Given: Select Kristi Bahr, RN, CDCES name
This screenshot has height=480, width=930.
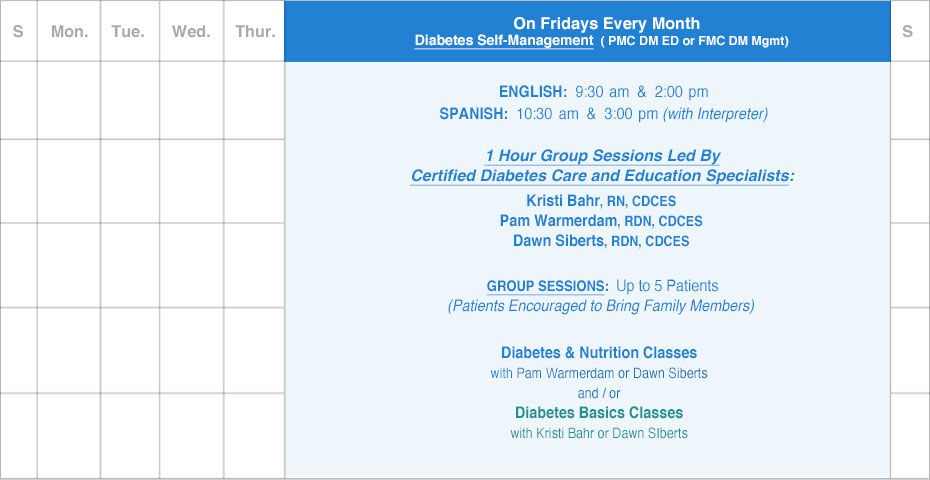Looking at the screenshot, I should (601, 201).
